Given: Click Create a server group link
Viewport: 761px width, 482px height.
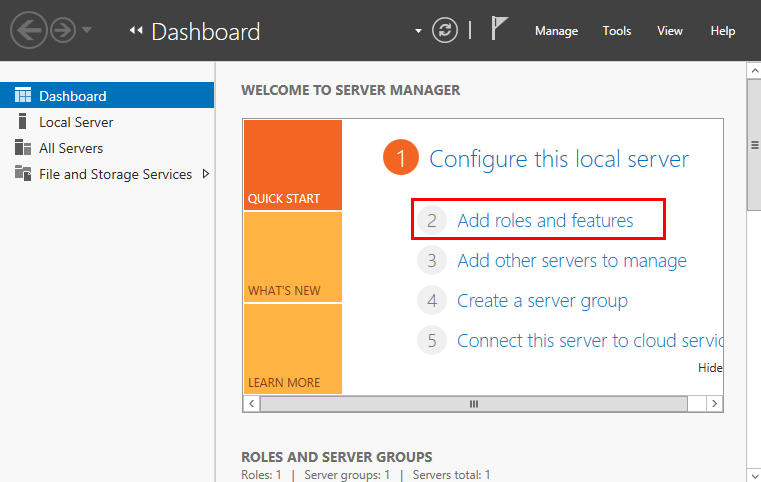Looking at the screenshot, I should (x=542, y=301).
